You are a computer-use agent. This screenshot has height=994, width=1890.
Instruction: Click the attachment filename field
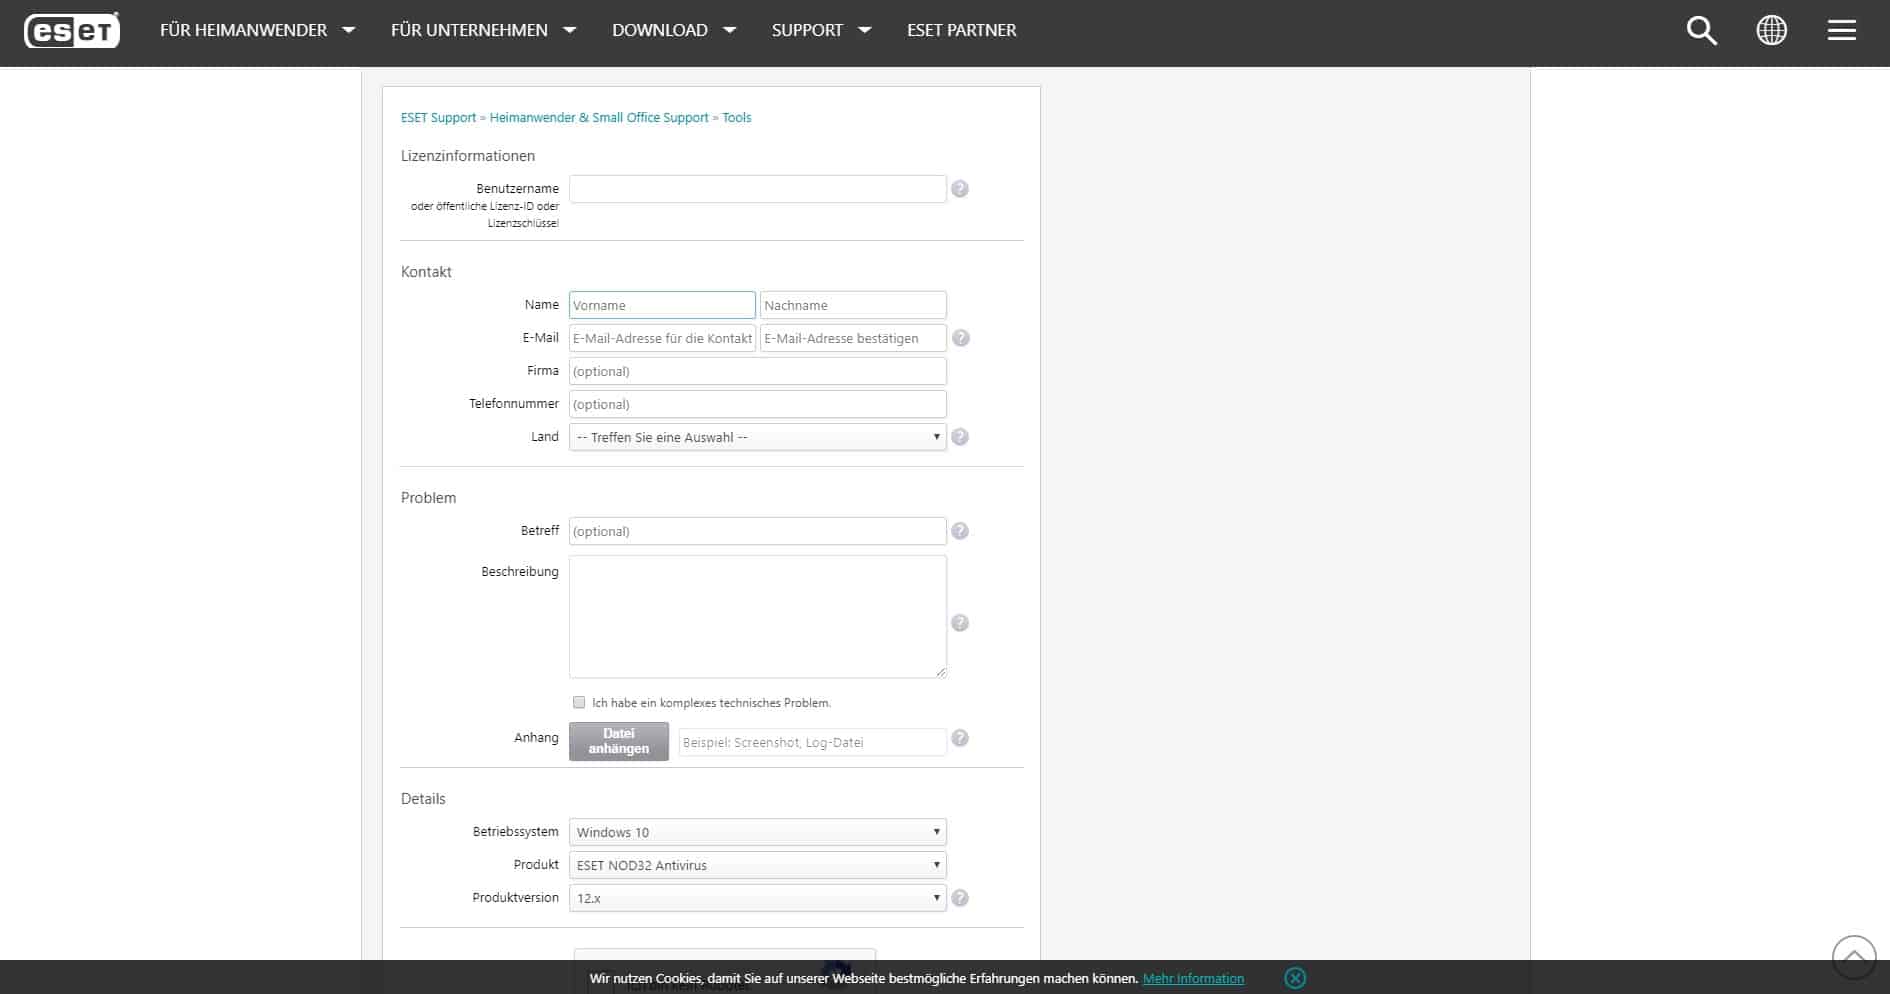[812, 742]
